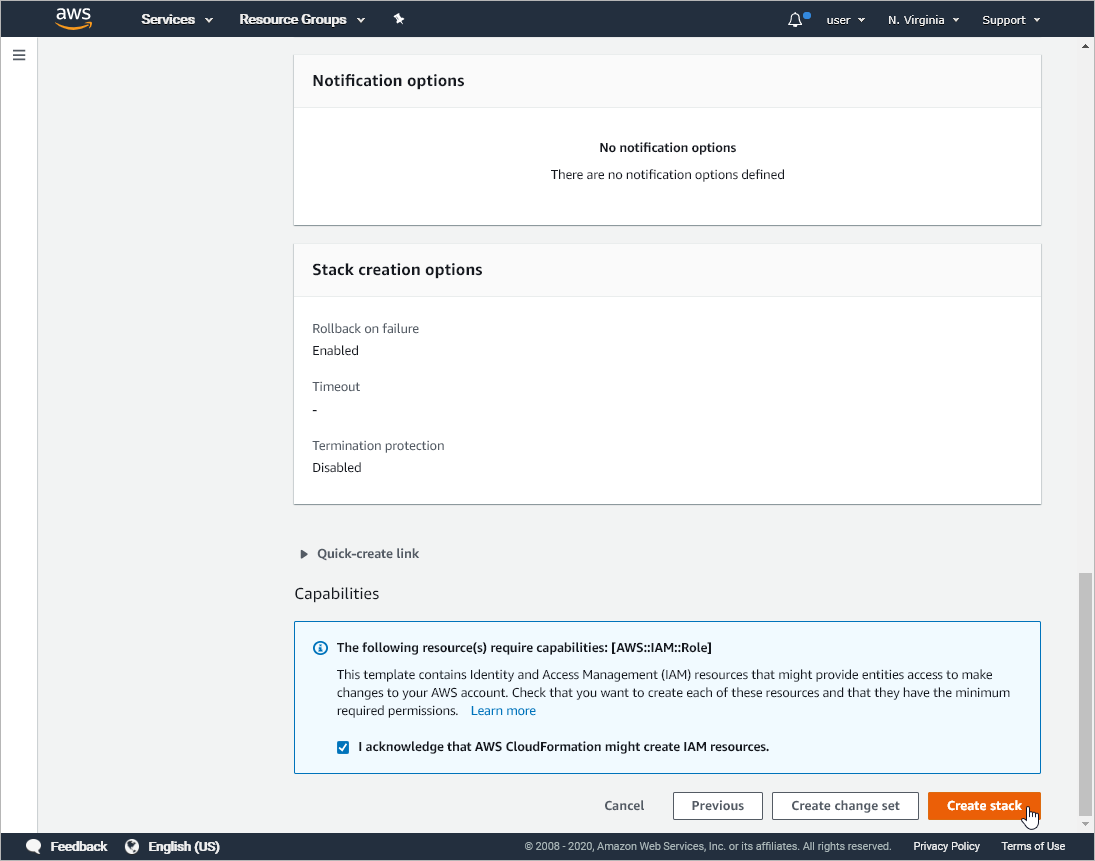Click the No notification options text
This screenshot has height=861, width=1095.
point(668,148)
